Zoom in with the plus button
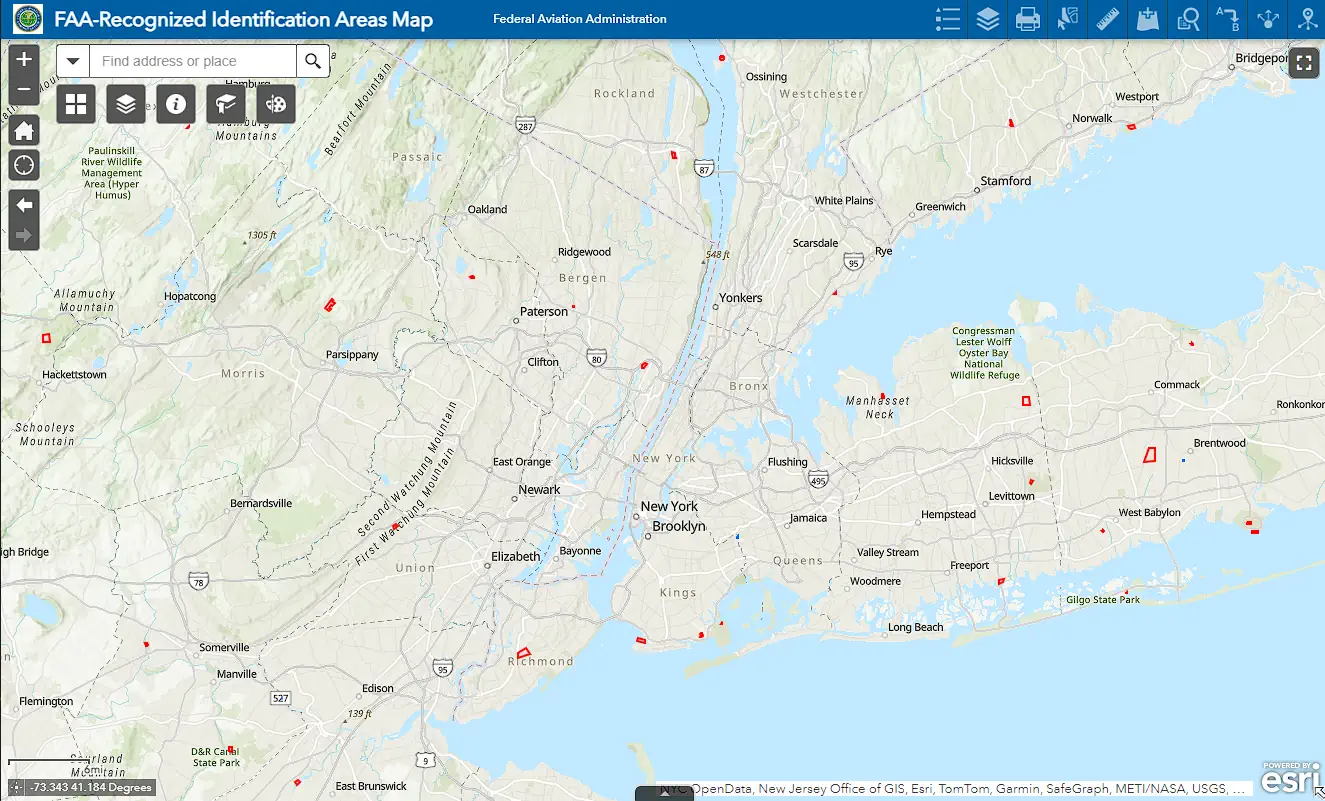 pos(23,58)
